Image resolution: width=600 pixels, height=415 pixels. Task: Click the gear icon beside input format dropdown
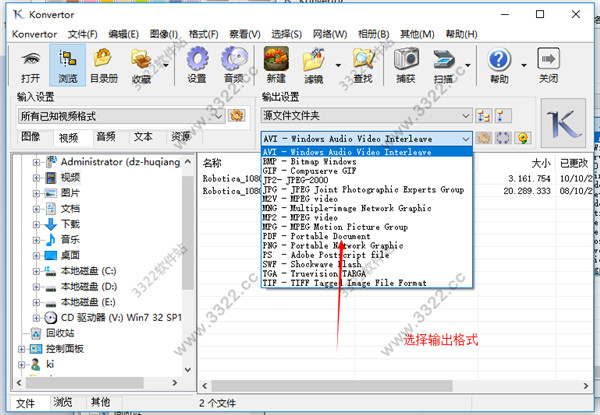pos(236,116)
